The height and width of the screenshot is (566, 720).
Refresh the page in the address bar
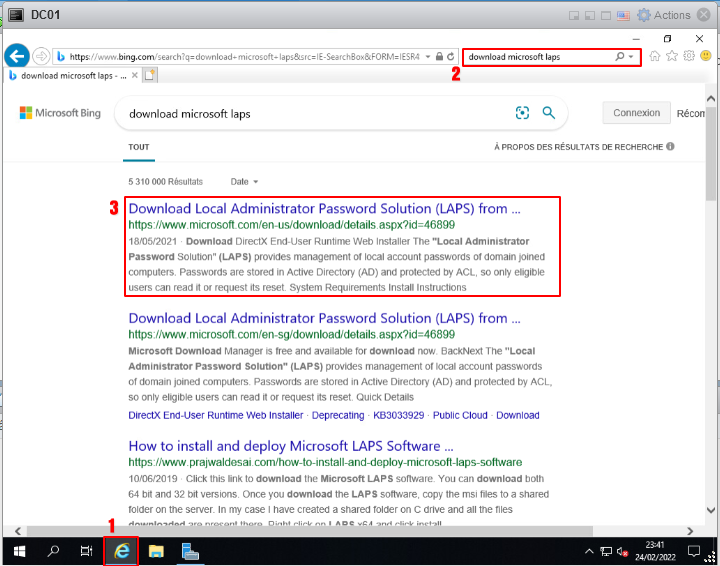(452, 57)
